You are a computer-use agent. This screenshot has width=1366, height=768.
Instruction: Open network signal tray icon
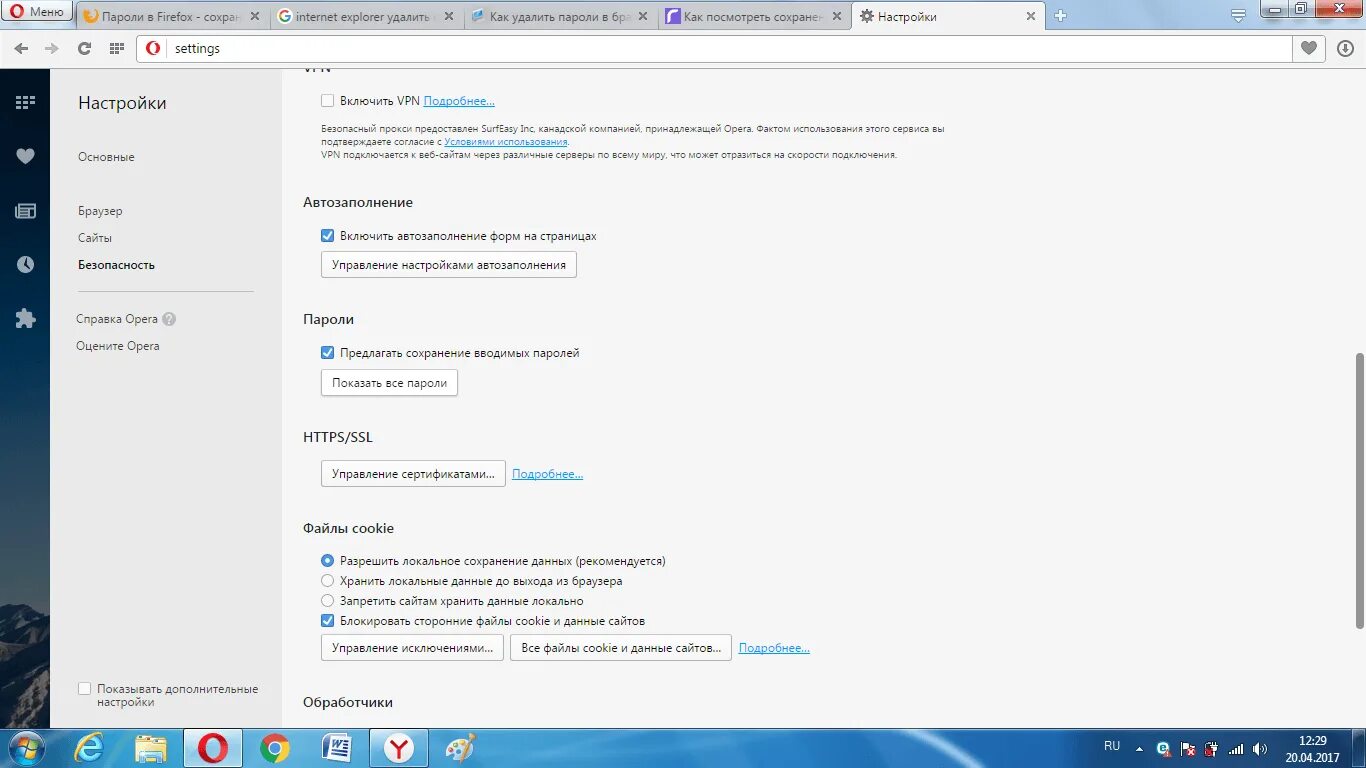(x=1237, y=748)
